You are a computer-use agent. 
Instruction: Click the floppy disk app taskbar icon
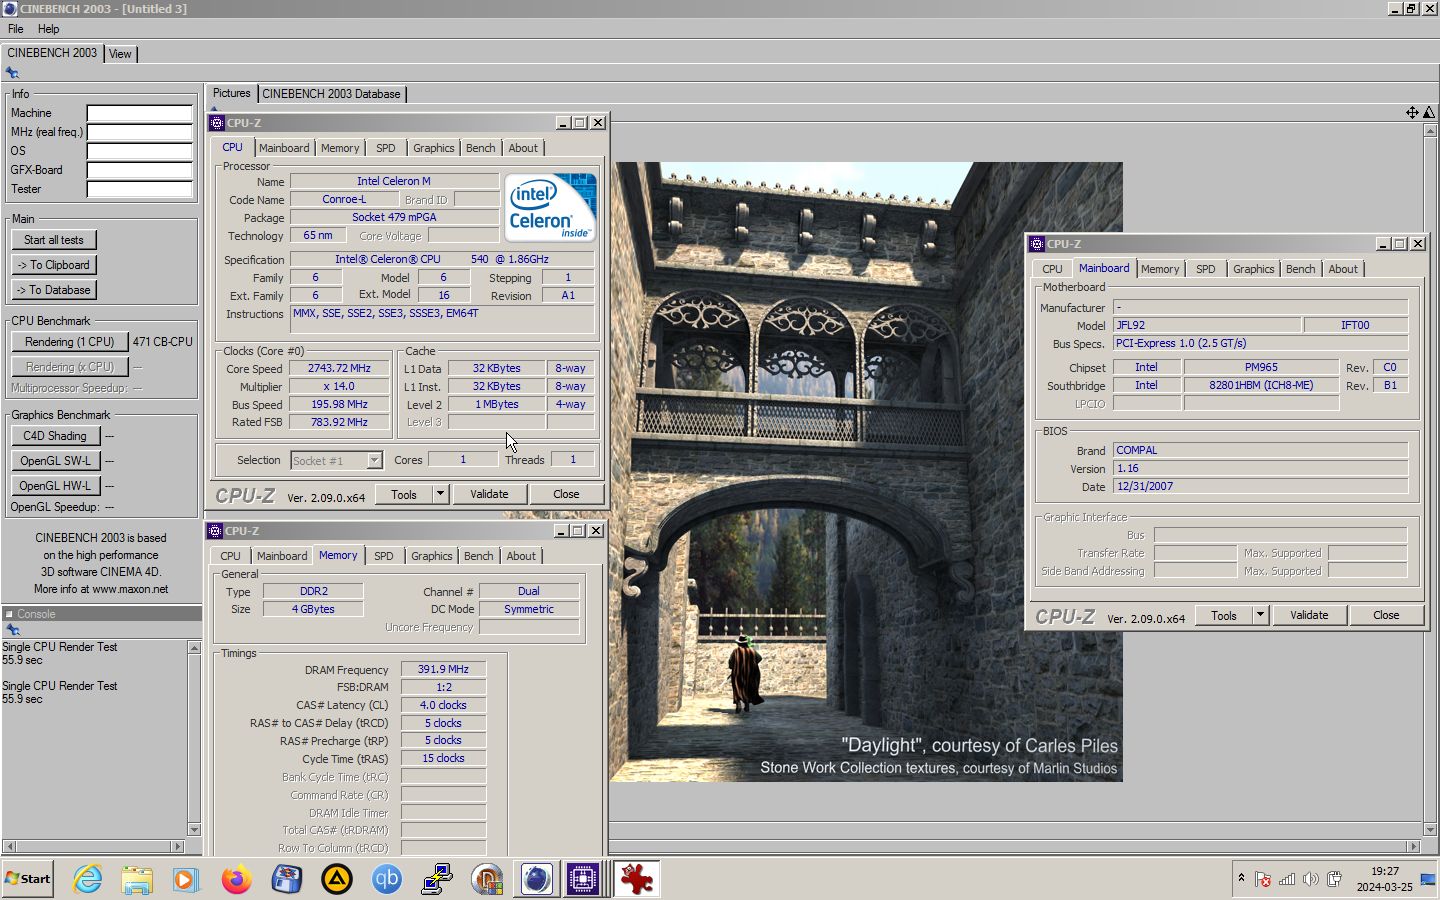[287, 879]
